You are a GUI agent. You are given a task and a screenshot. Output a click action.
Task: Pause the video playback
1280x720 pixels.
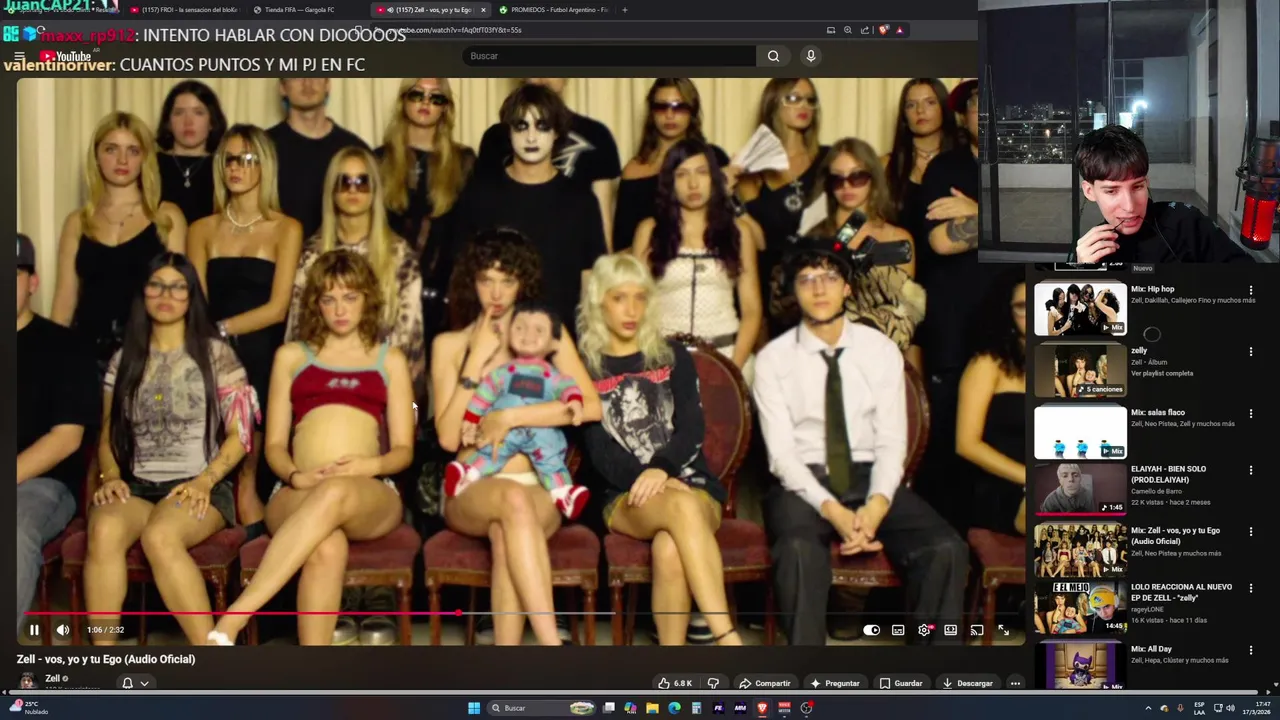tap(34, 630)
